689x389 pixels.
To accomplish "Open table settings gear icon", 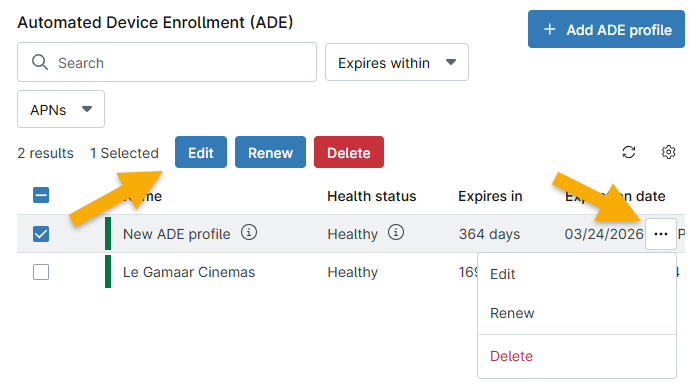I will 668,152.
